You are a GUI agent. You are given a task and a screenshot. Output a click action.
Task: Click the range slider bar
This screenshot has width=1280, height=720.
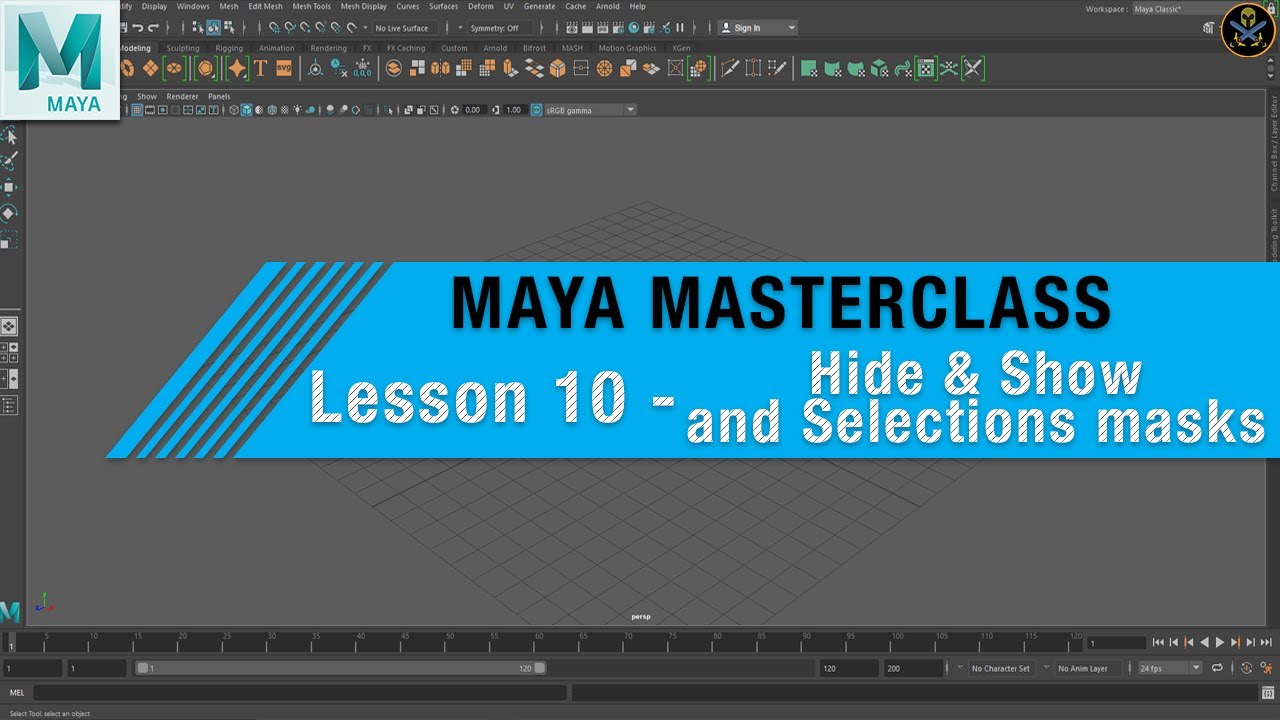point(340,668)
